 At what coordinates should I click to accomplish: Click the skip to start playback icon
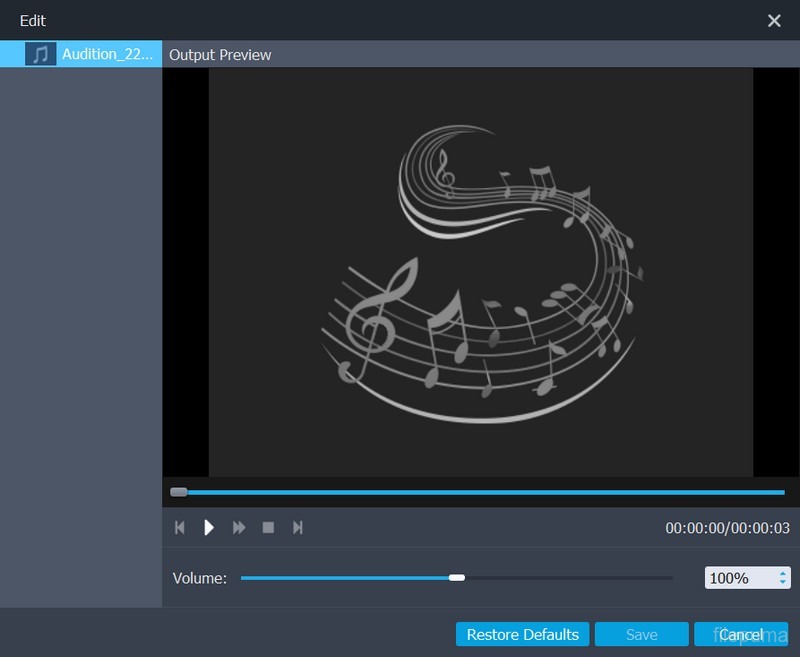(x=180, y=527)
